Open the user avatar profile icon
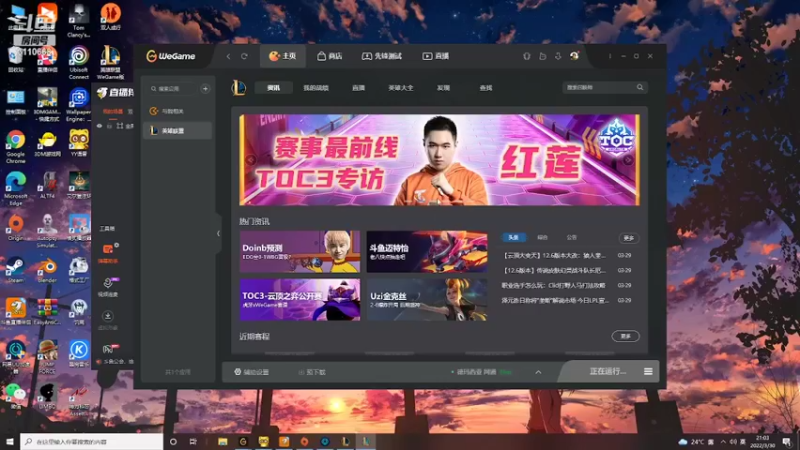 [x=574, y=56]
